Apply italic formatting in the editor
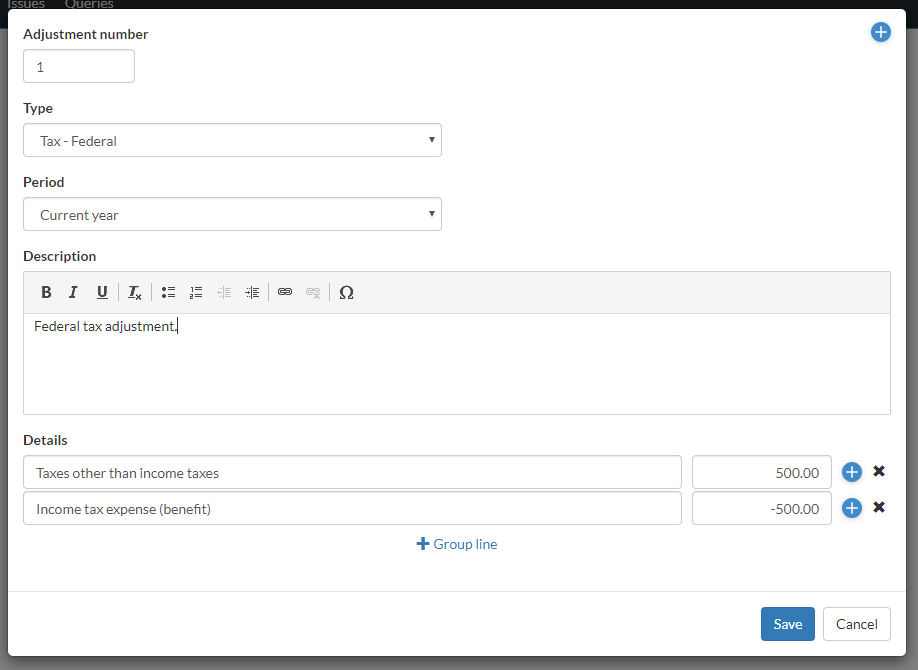Viewport: 918px width, 670px height. 73,293
